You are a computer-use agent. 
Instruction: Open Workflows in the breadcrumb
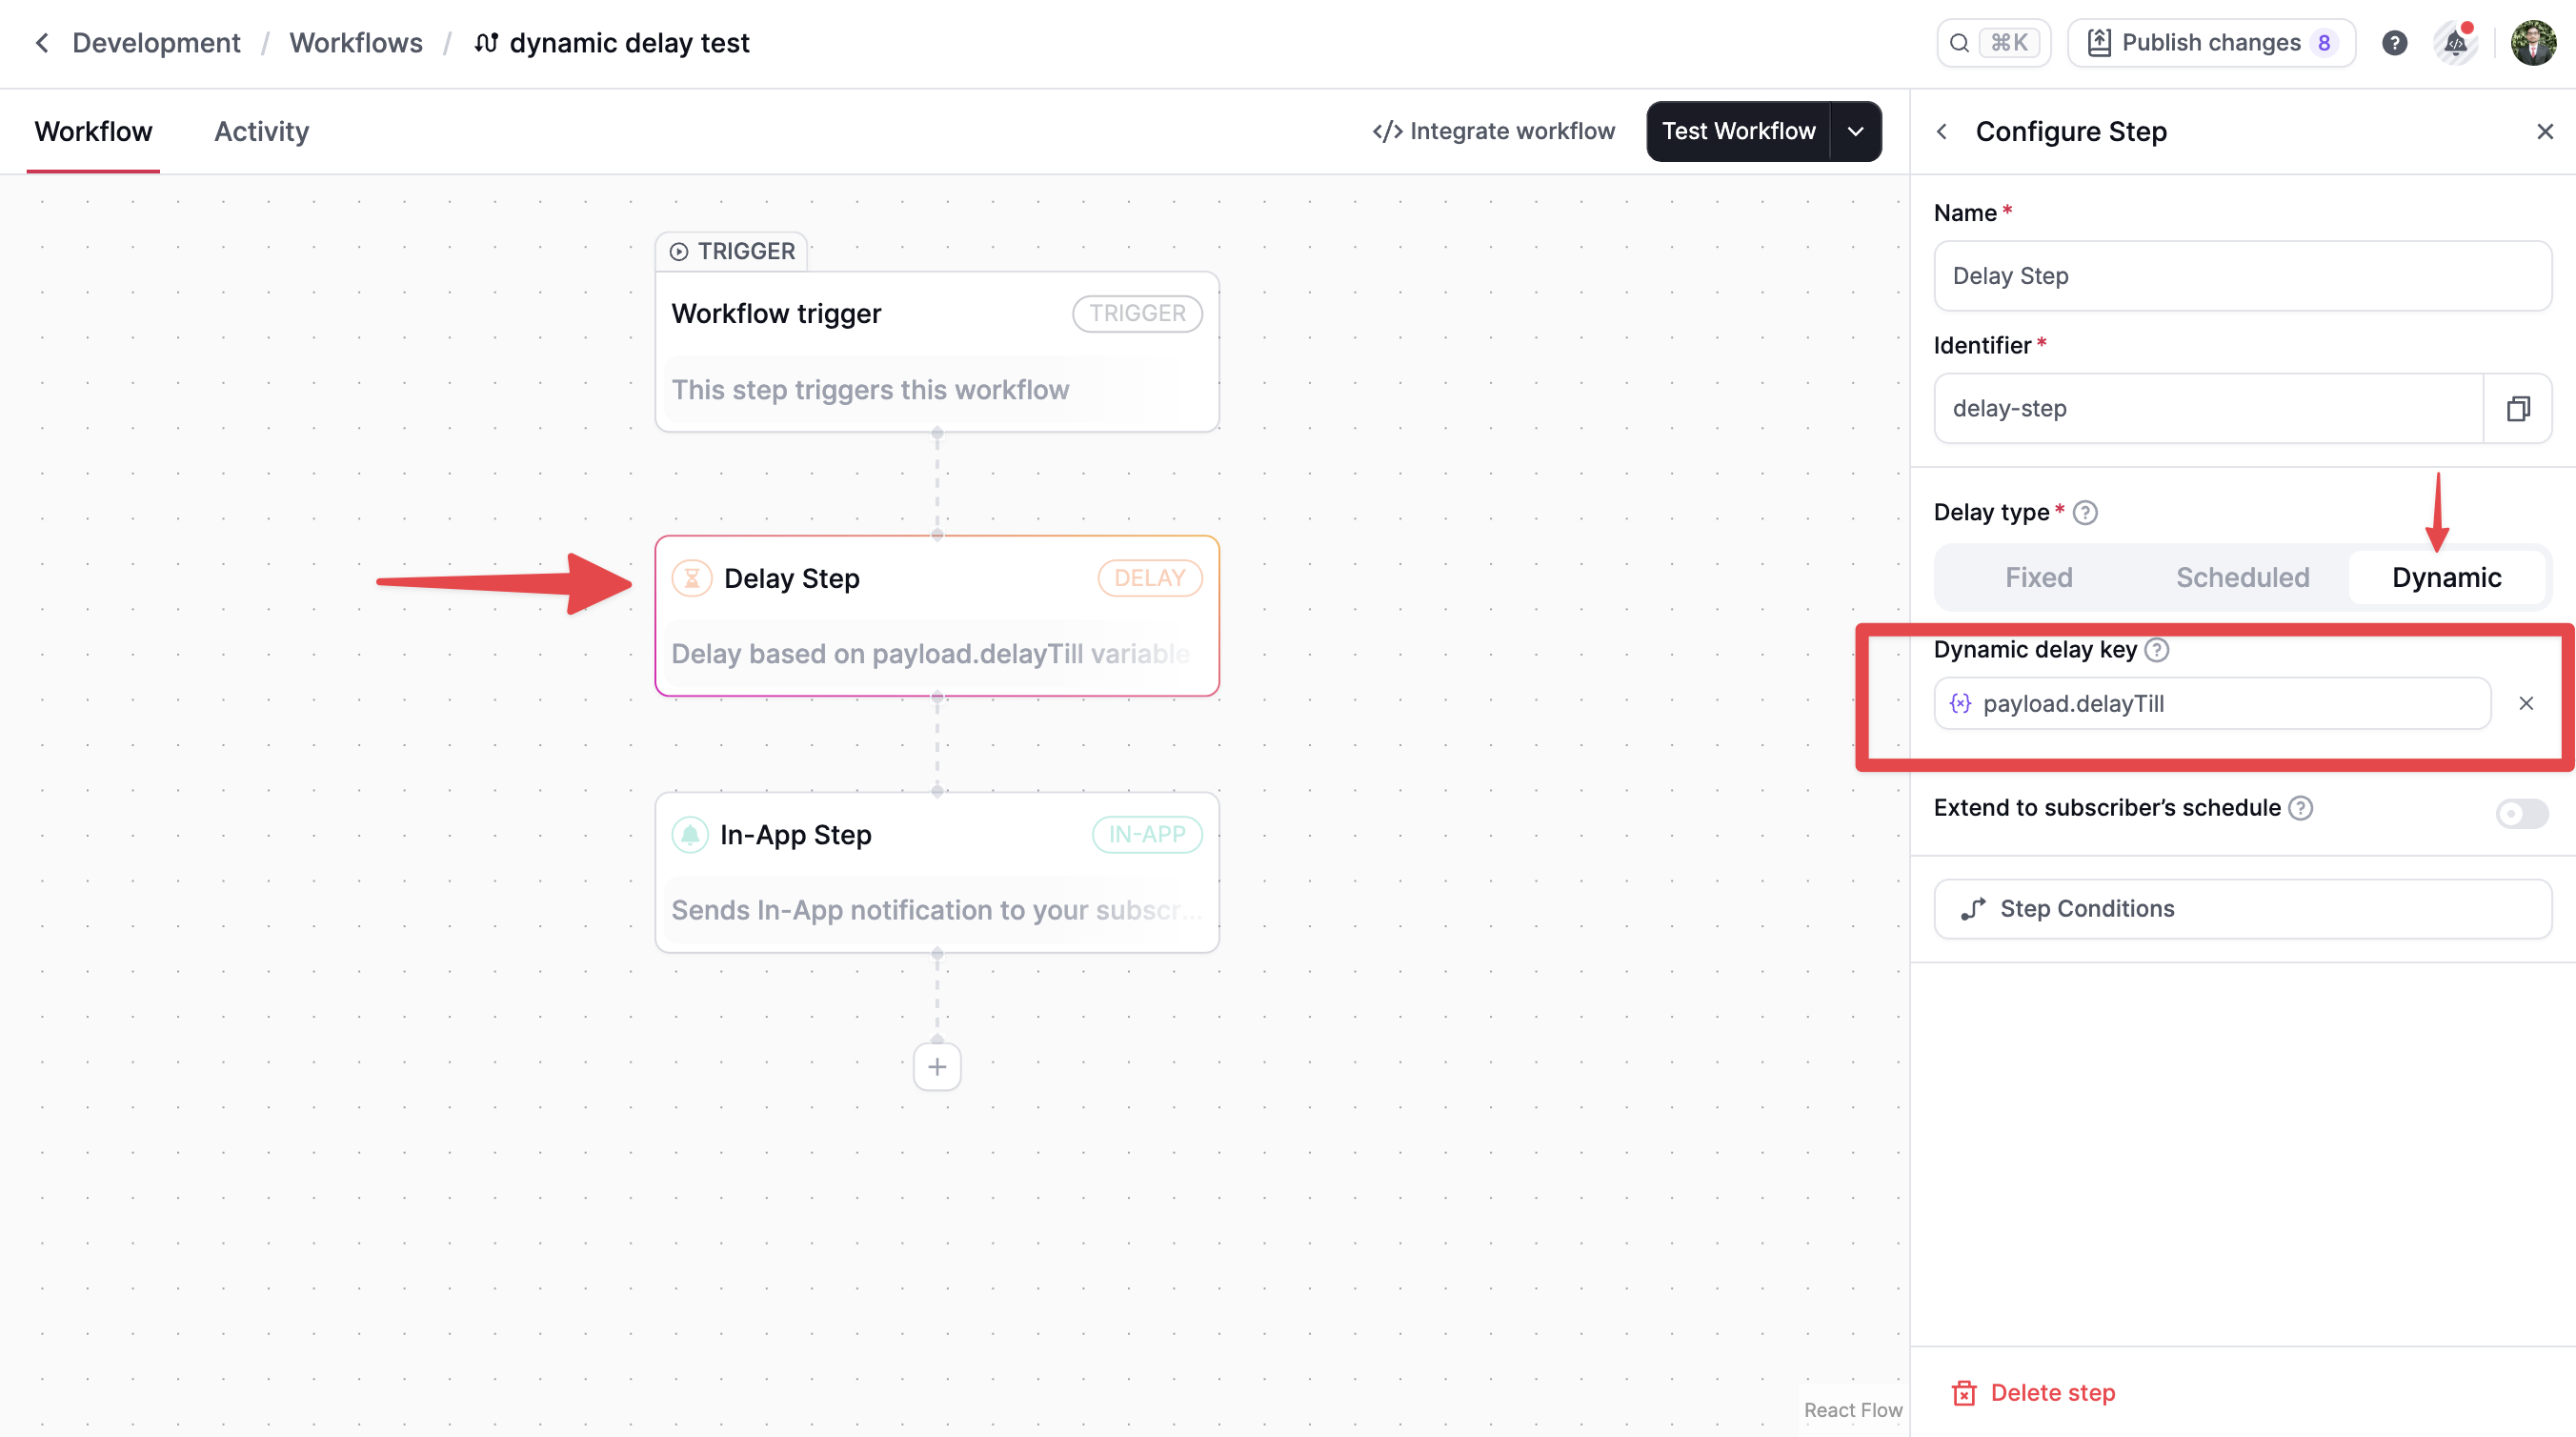click(x=356, y=43)
